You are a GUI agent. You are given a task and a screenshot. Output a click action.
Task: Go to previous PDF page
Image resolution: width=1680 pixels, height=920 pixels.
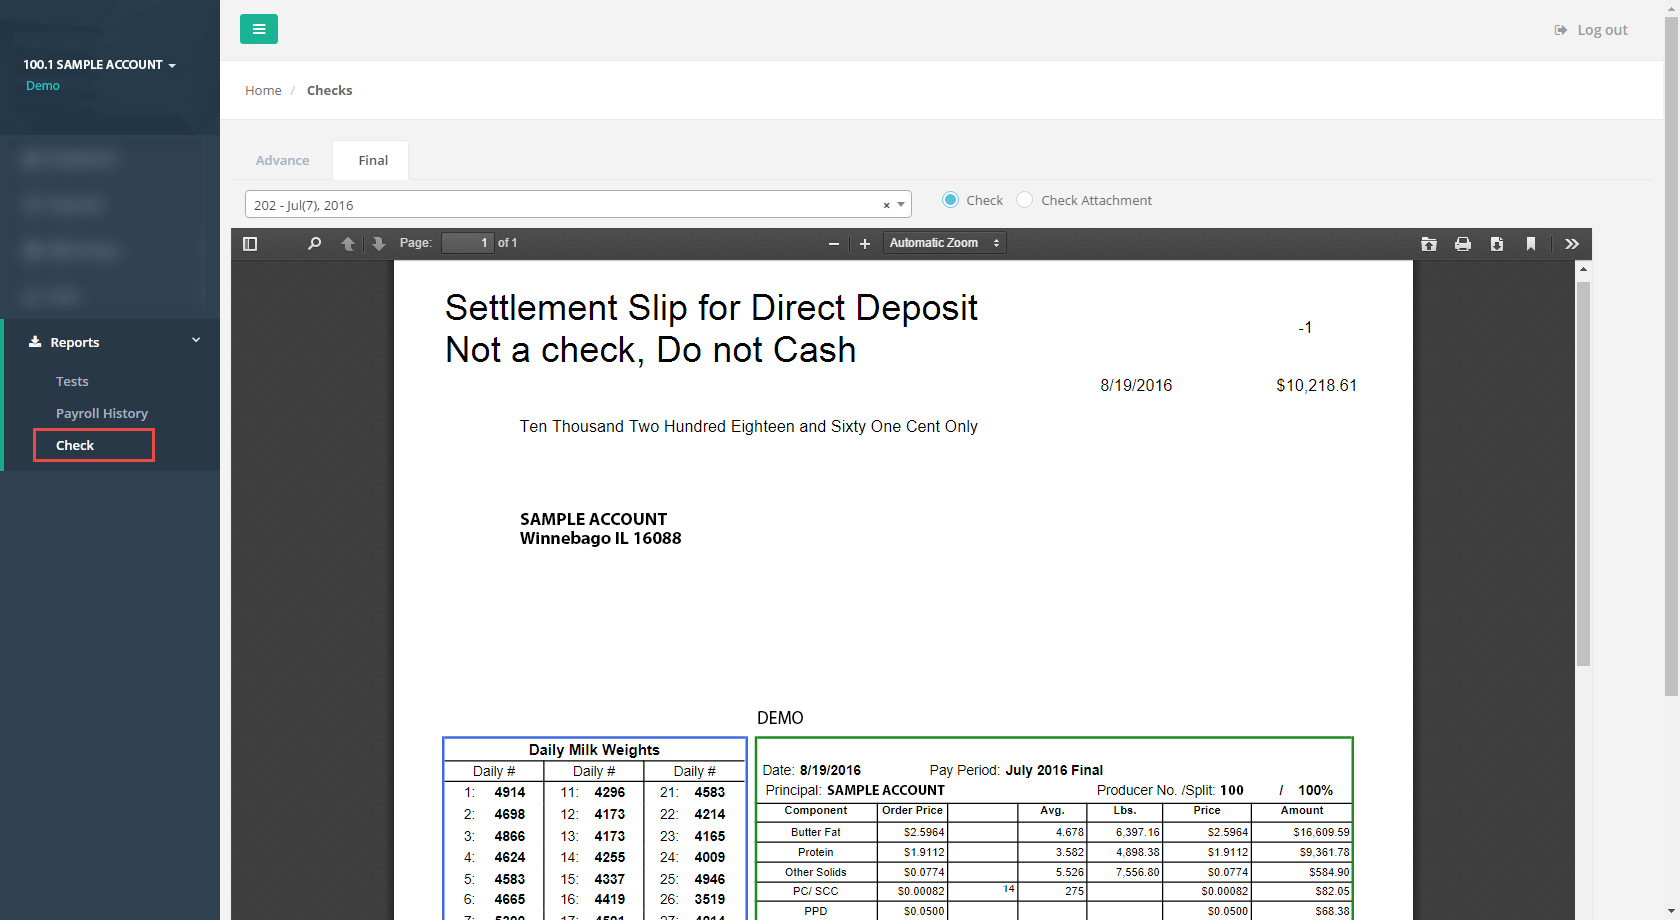(x=348, y=243)
